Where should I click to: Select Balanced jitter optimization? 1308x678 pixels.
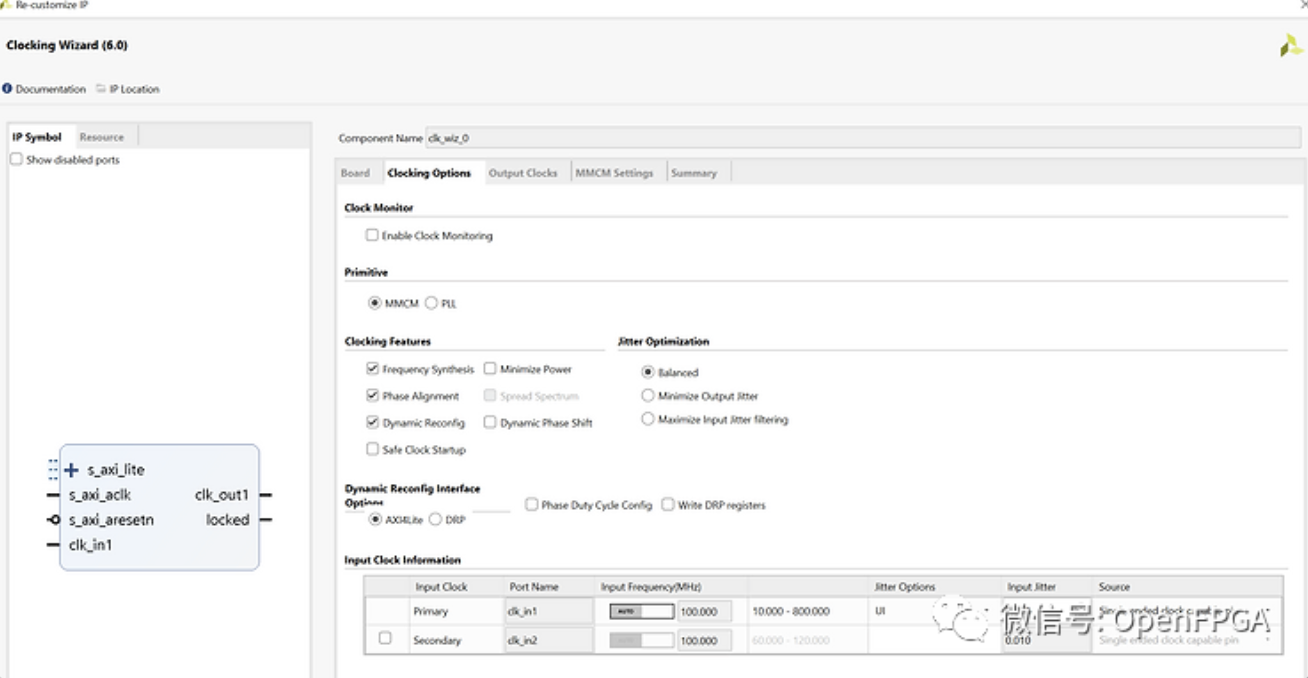click(x=648, y=372)
